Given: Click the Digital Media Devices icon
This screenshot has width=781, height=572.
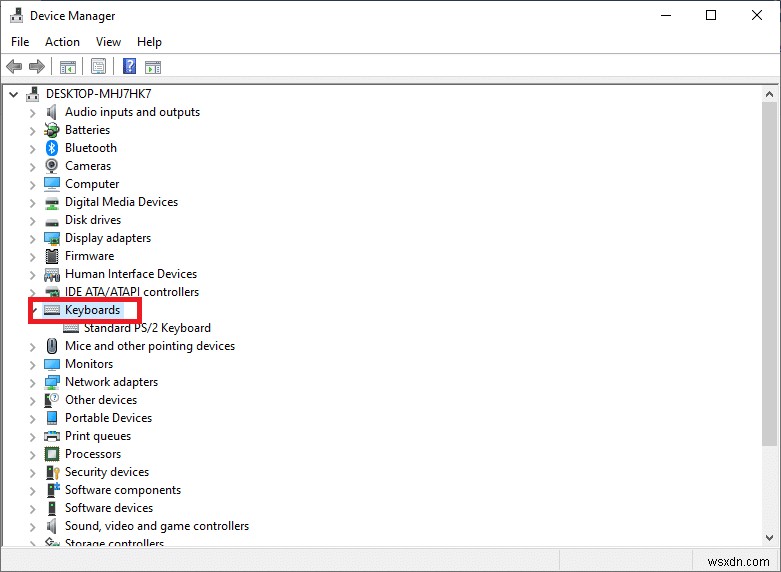Looking at the screenshot, I should [x=52, y=202].
